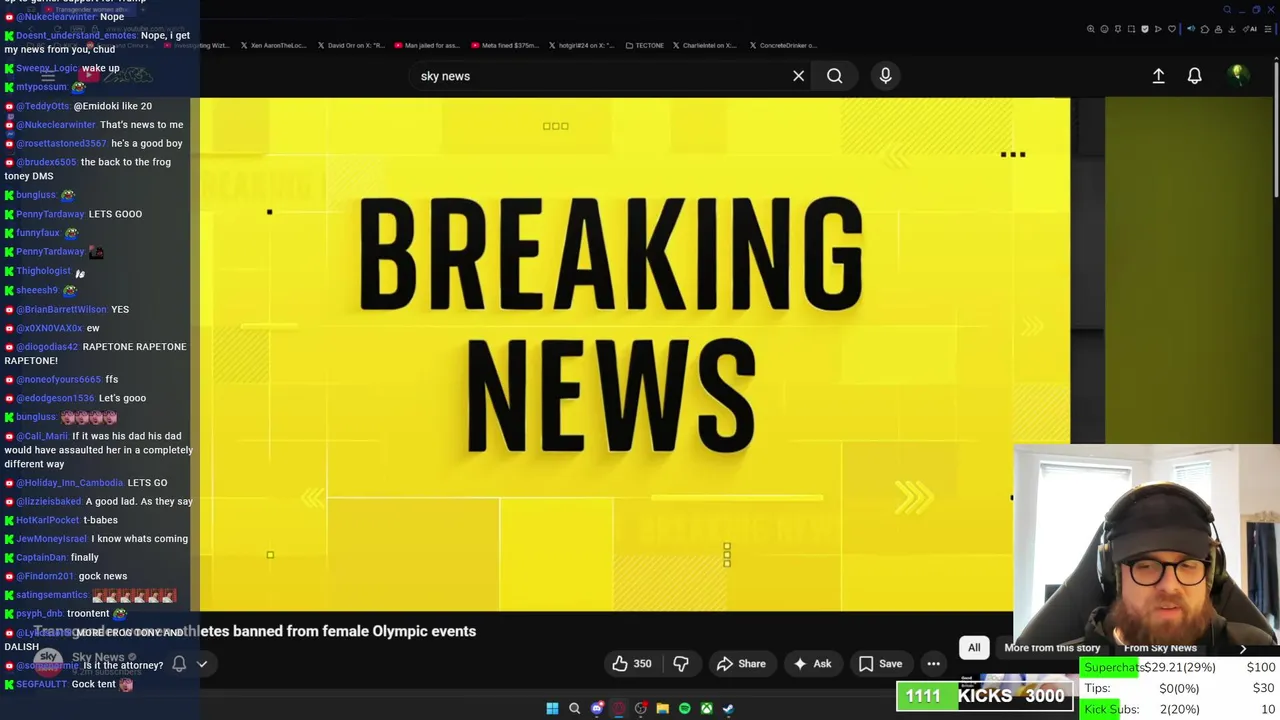This screenshot has height=720, width=1280.
Task: Clear the 'sky news' search text
Action: pos(798,76)
